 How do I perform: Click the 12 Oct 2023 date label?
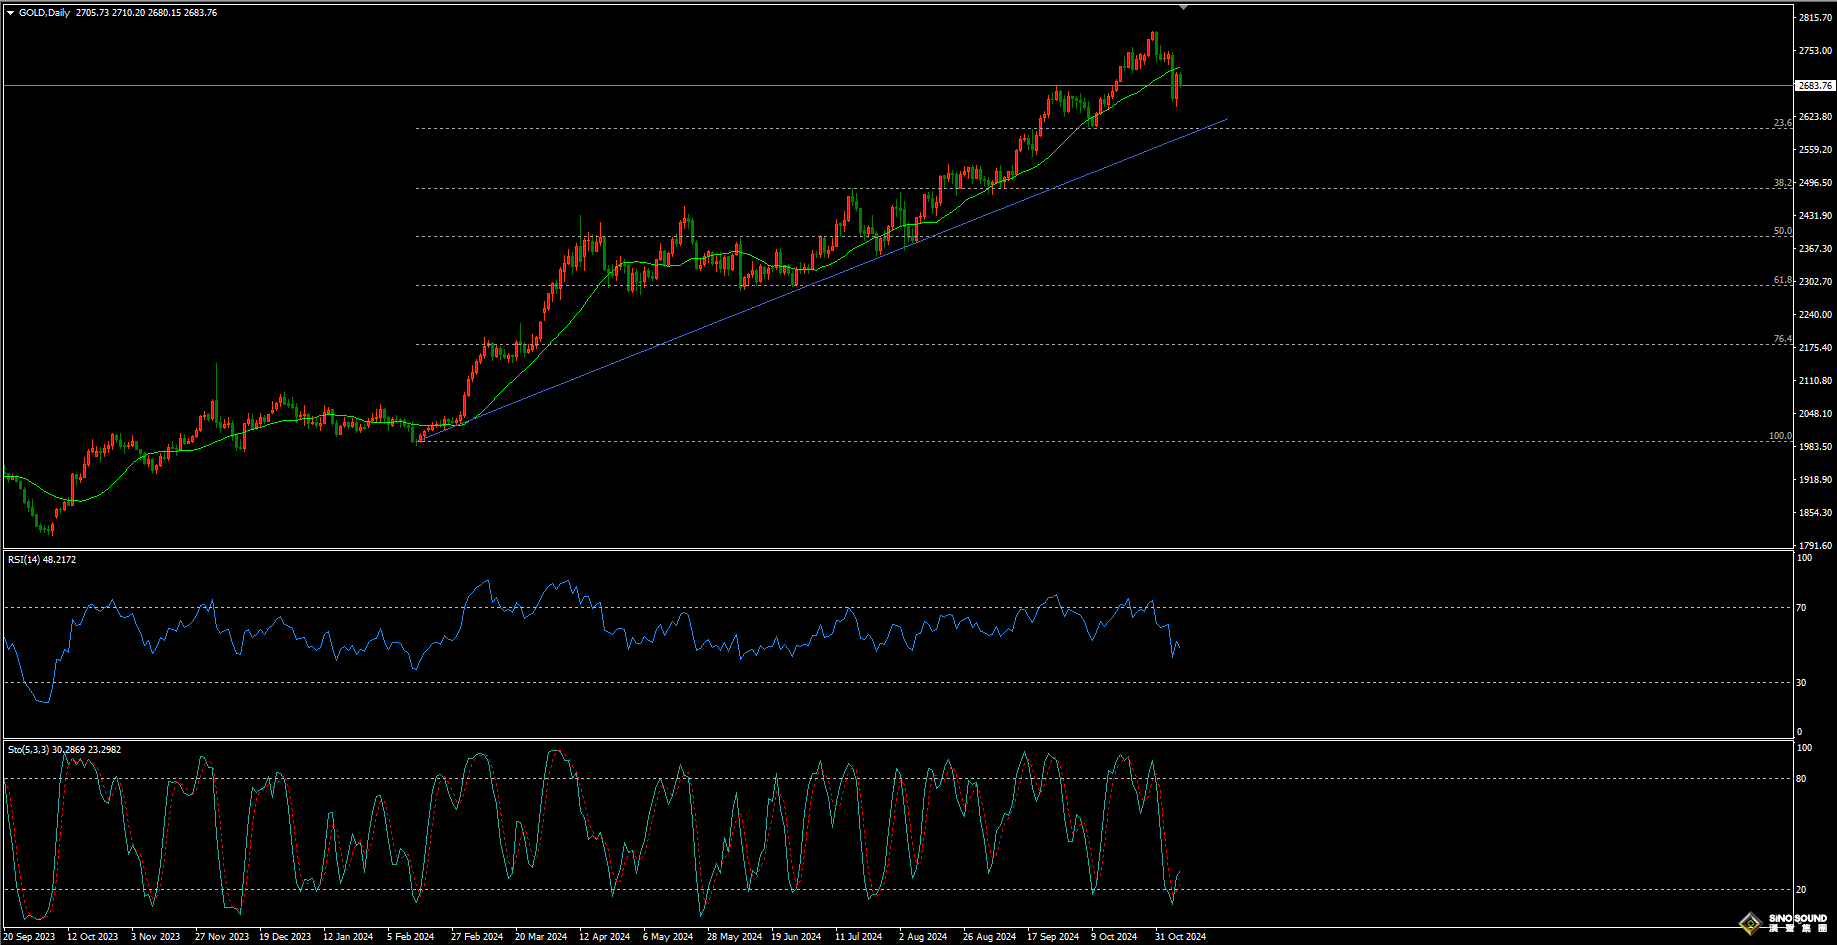[x=92, y=937]
